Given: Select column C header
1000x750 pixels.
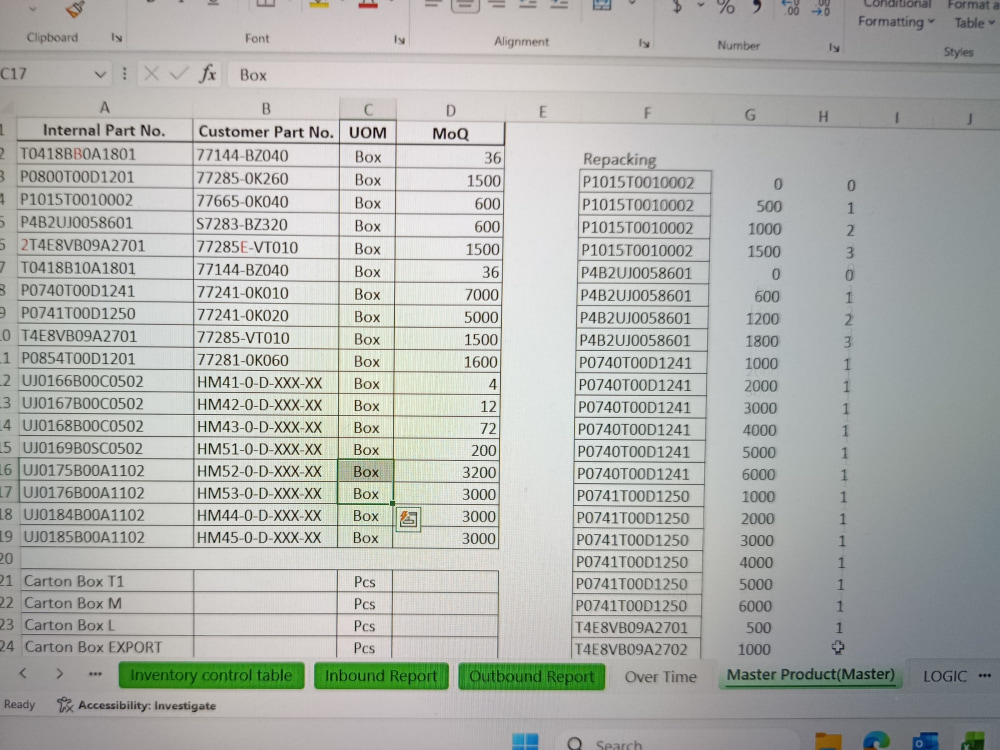Looking at the screenshot, I should pos(368,109).
